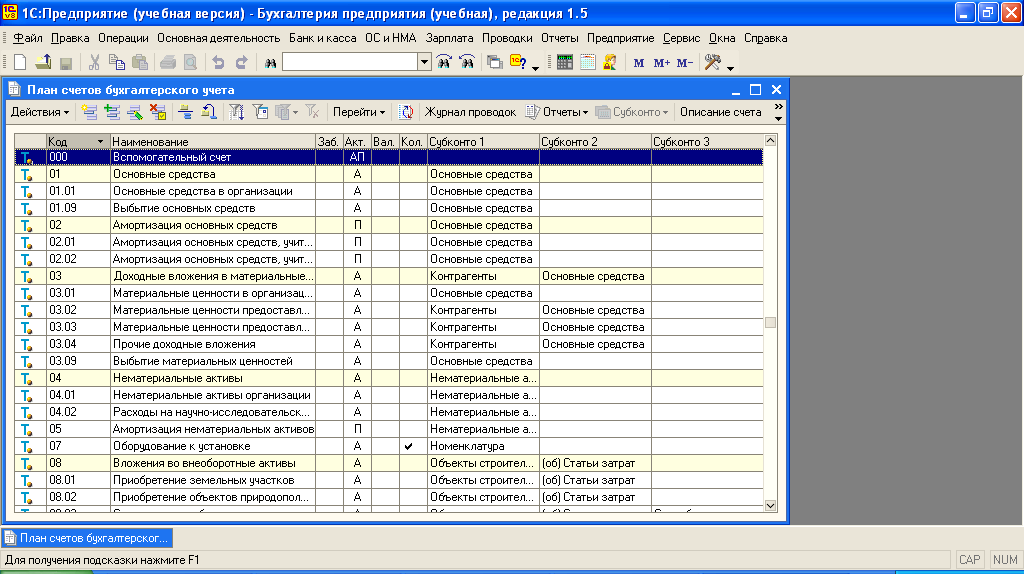Screen dimensions: 1024x574
Task: Click the Описание счета button
Action: coord(720,112)
